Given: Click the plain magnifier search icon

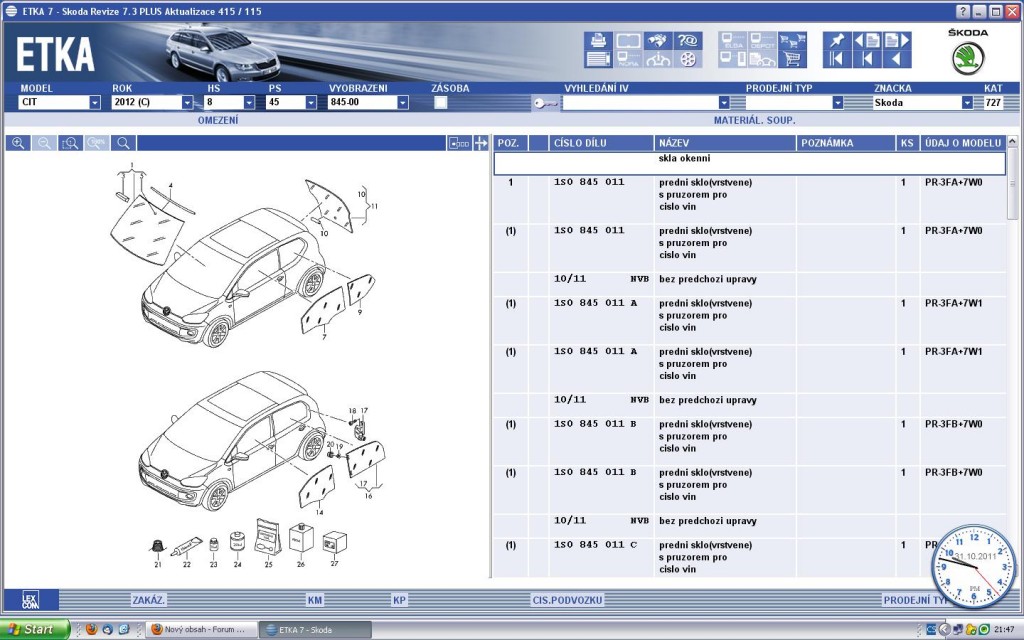Looking at the screenshot, I should tap(123, 144).
